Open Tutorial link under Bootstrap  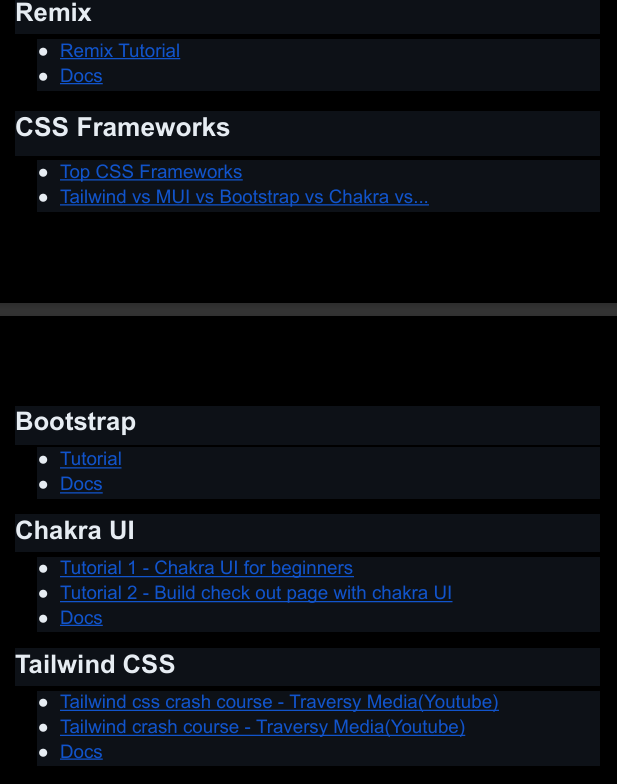91,459
